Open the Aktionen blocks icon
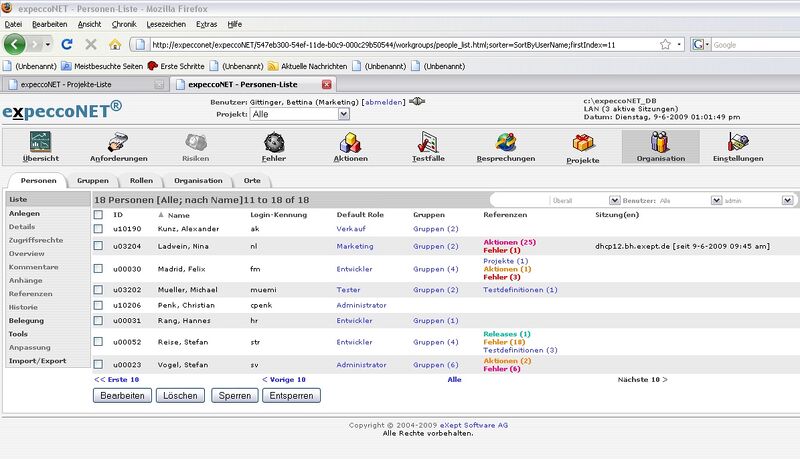800x459 pixels. [351, 142]
